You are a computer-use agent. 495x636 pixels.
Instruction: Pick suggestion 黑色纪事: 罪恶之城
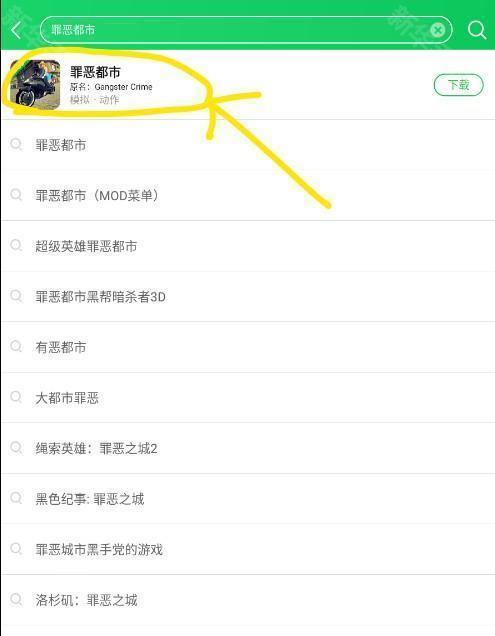(x=248, y=499)
